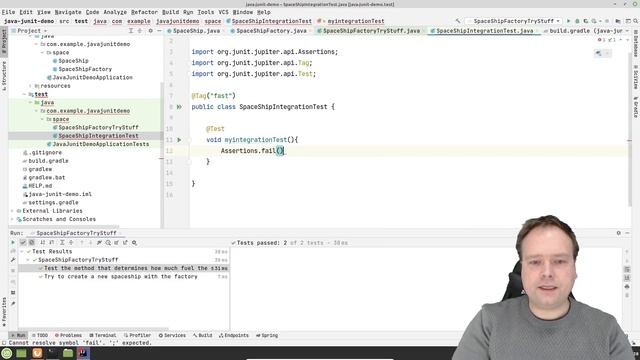Image resolution: width=640 pixels, height=360 pixels.
Task: Collapse Test Results root node
Action: 22,251
